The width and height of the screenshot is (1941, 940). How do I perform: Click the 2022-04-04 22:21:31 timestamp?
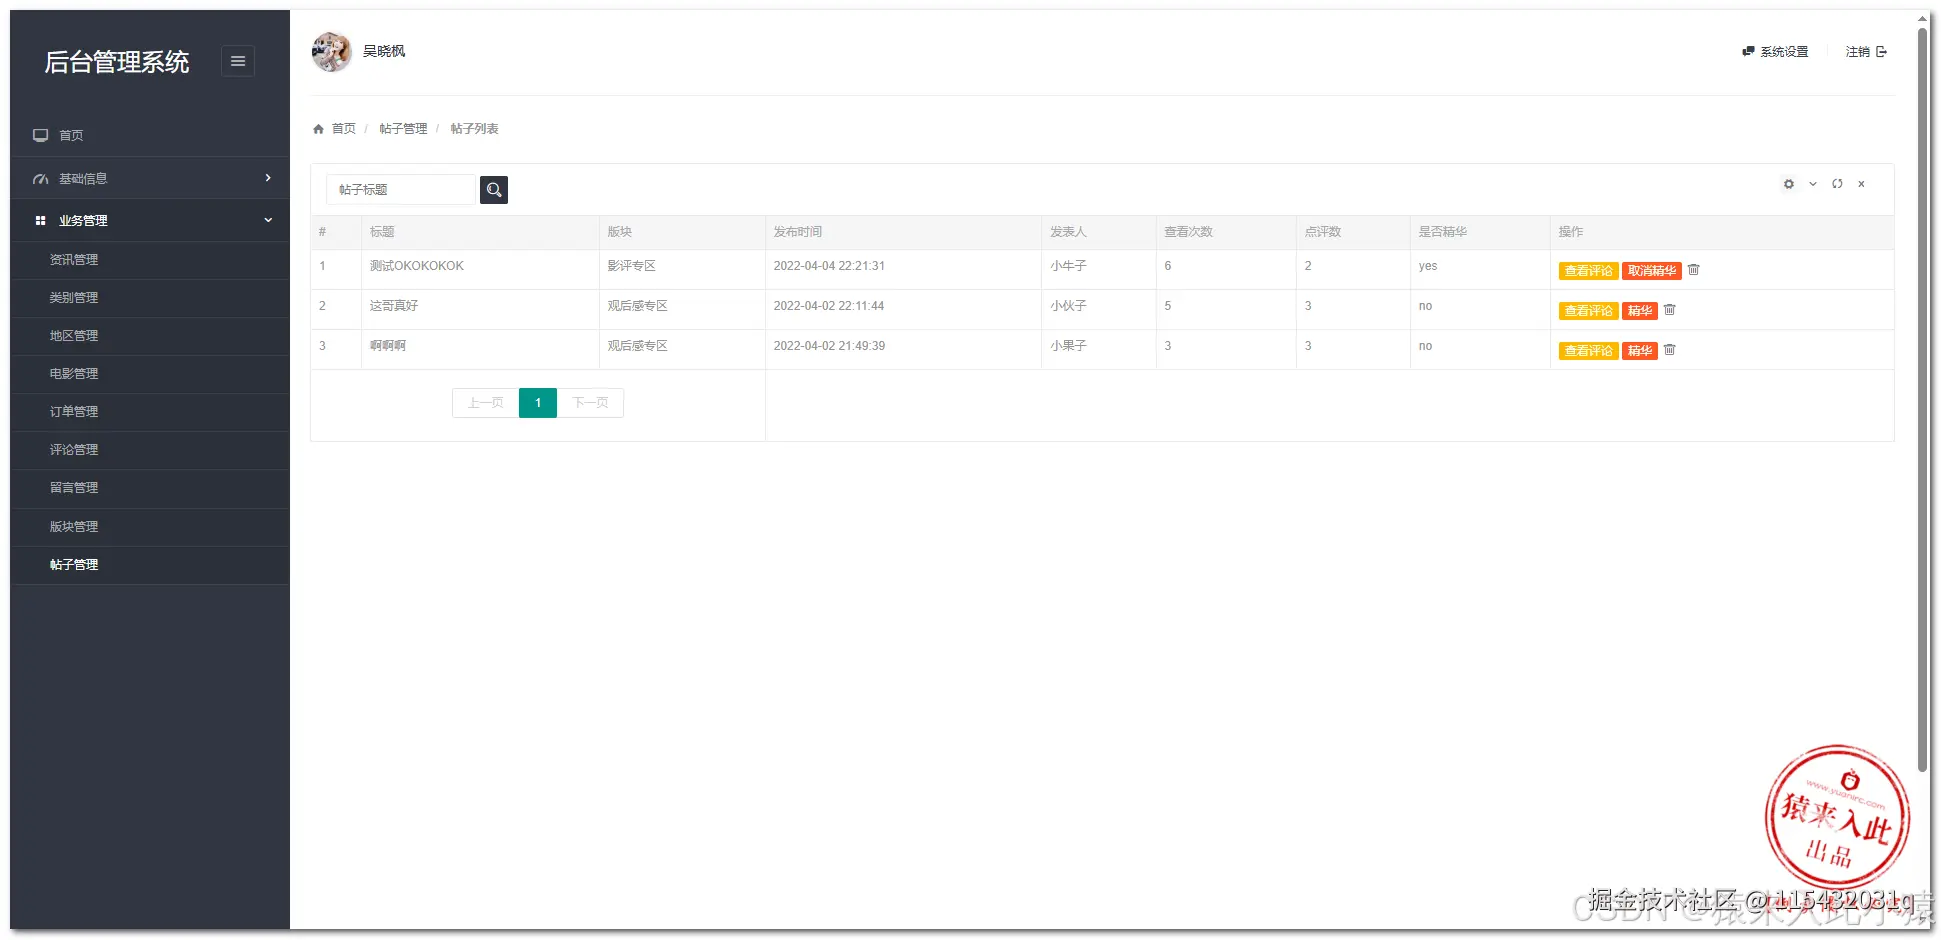click(x=829, y=266)
